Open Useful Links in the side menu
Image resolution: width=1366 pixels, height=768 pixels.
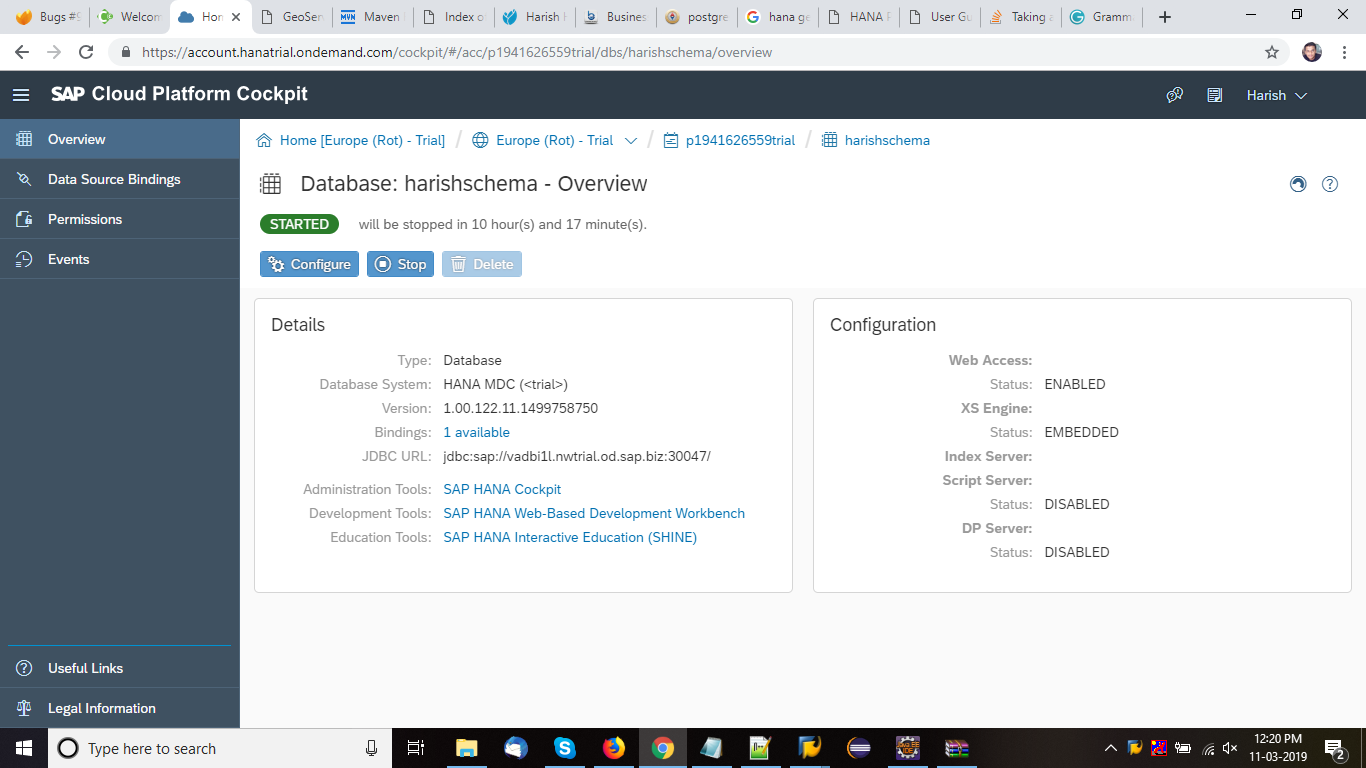point(120,668)
